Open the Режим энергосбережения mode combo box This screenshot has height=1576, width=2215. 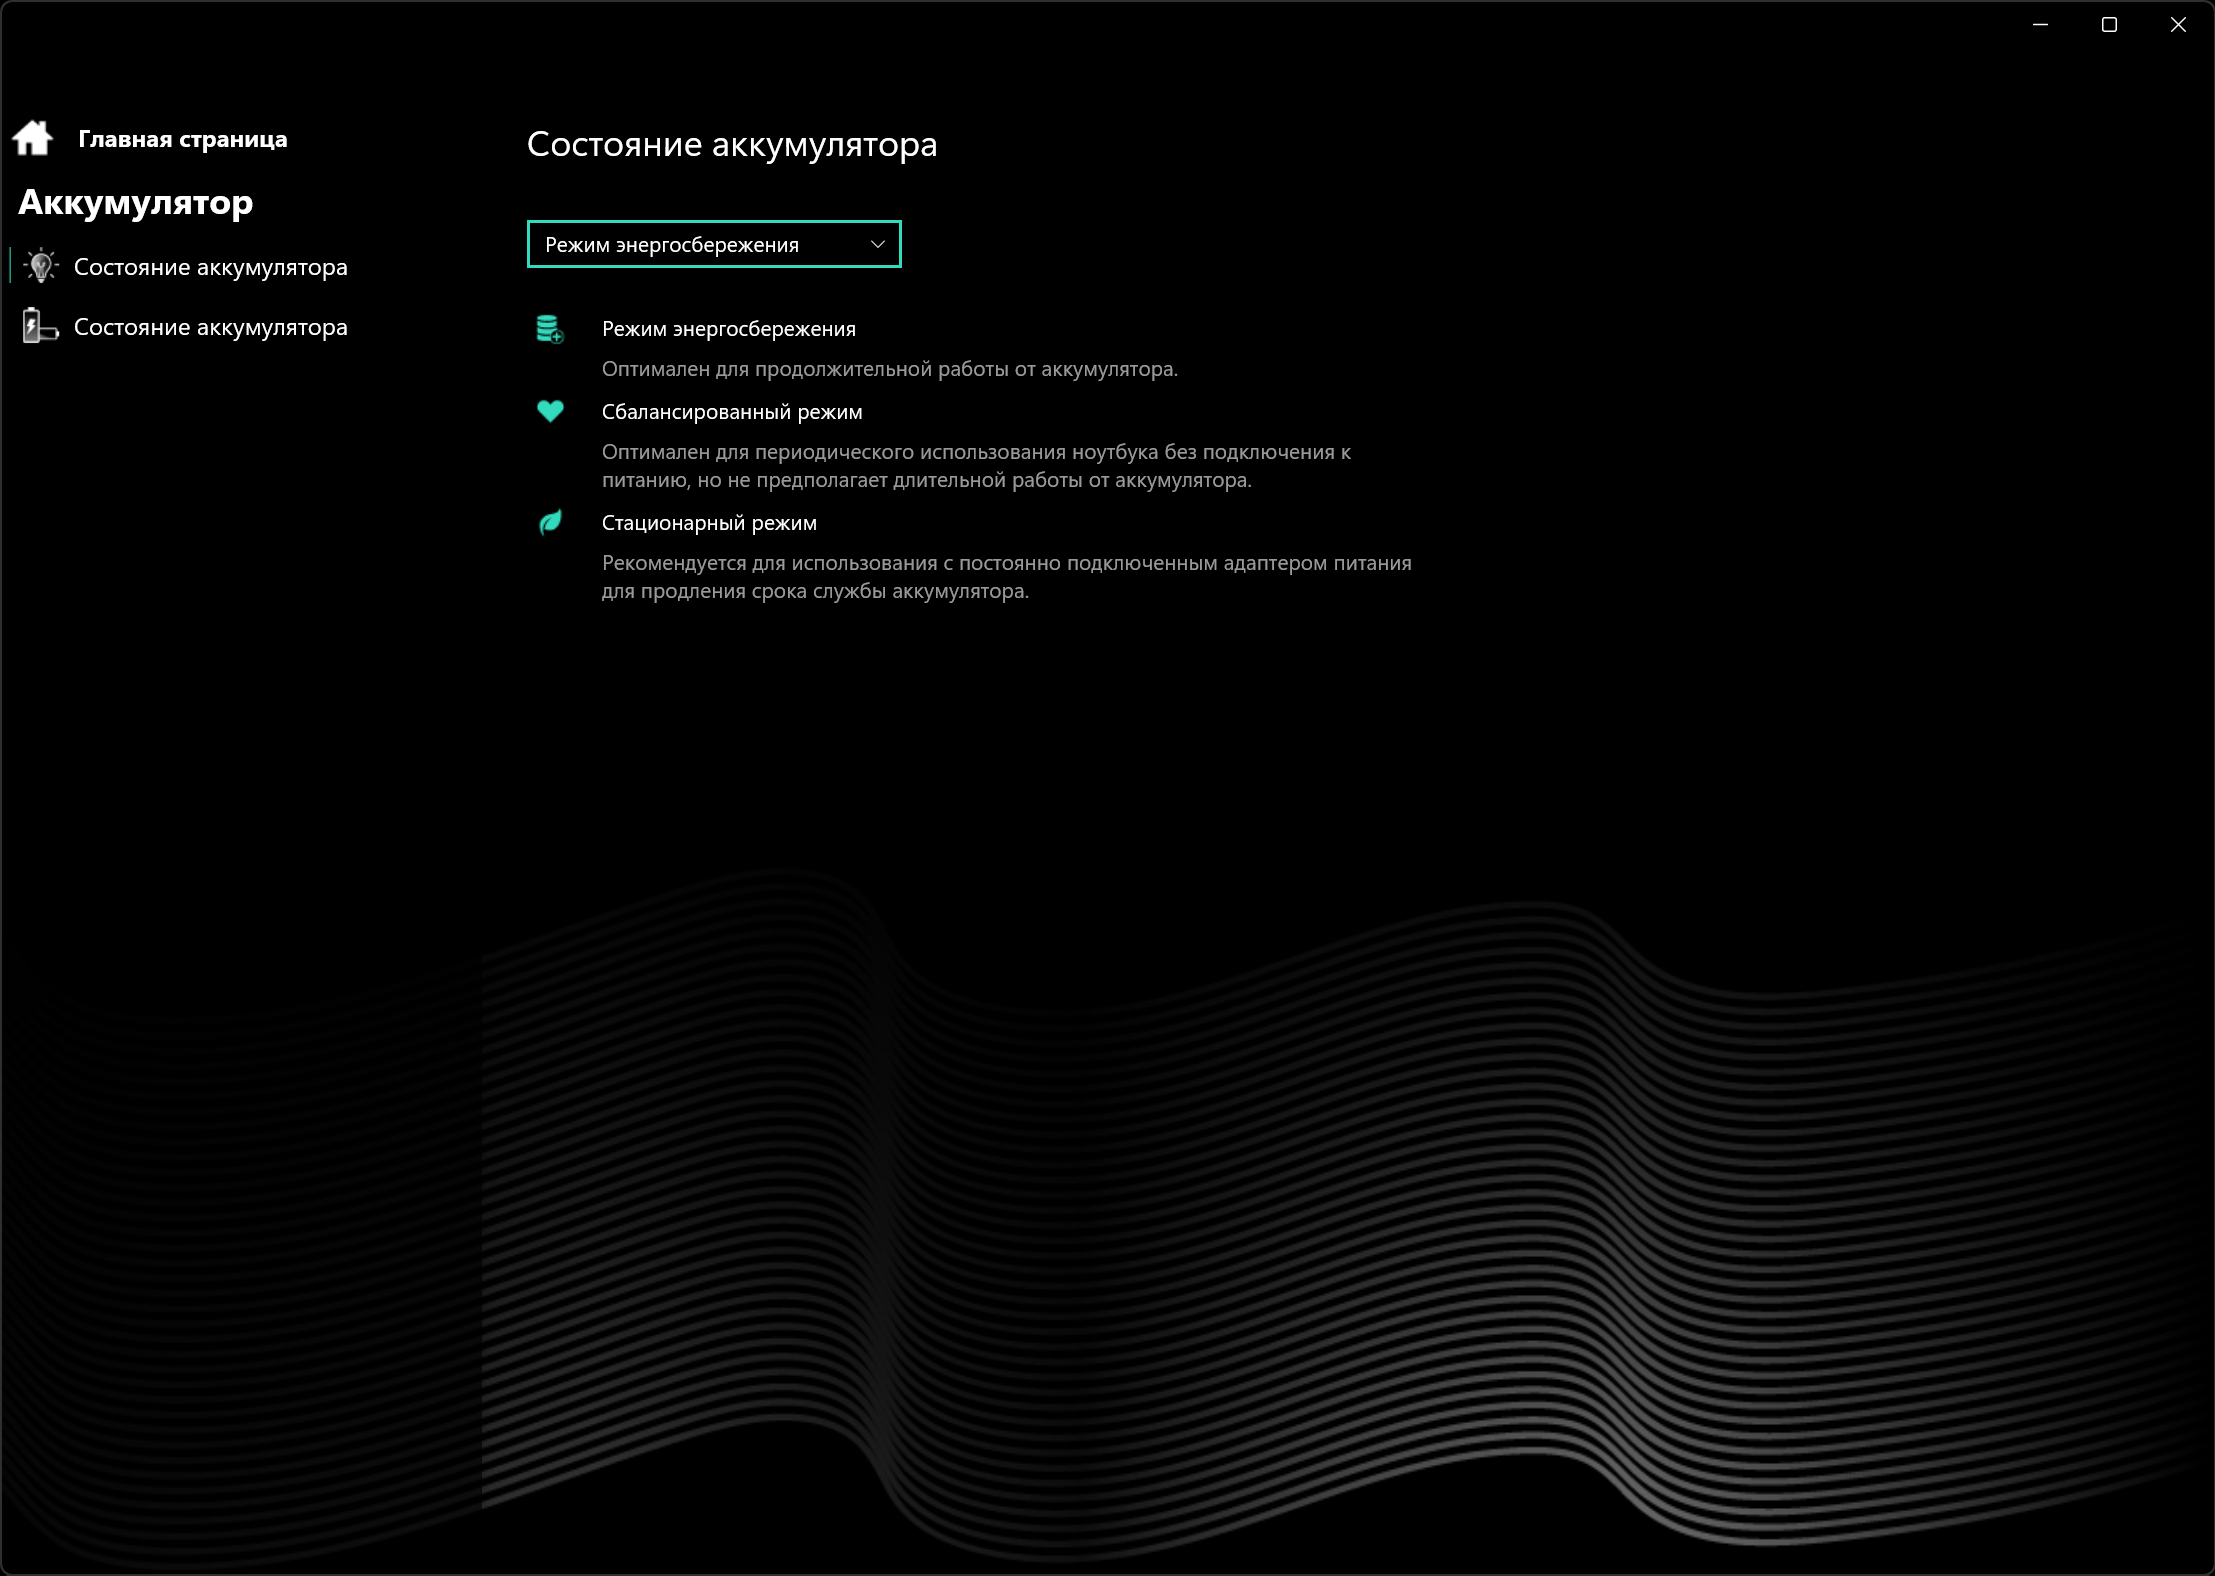coord(700,244)
